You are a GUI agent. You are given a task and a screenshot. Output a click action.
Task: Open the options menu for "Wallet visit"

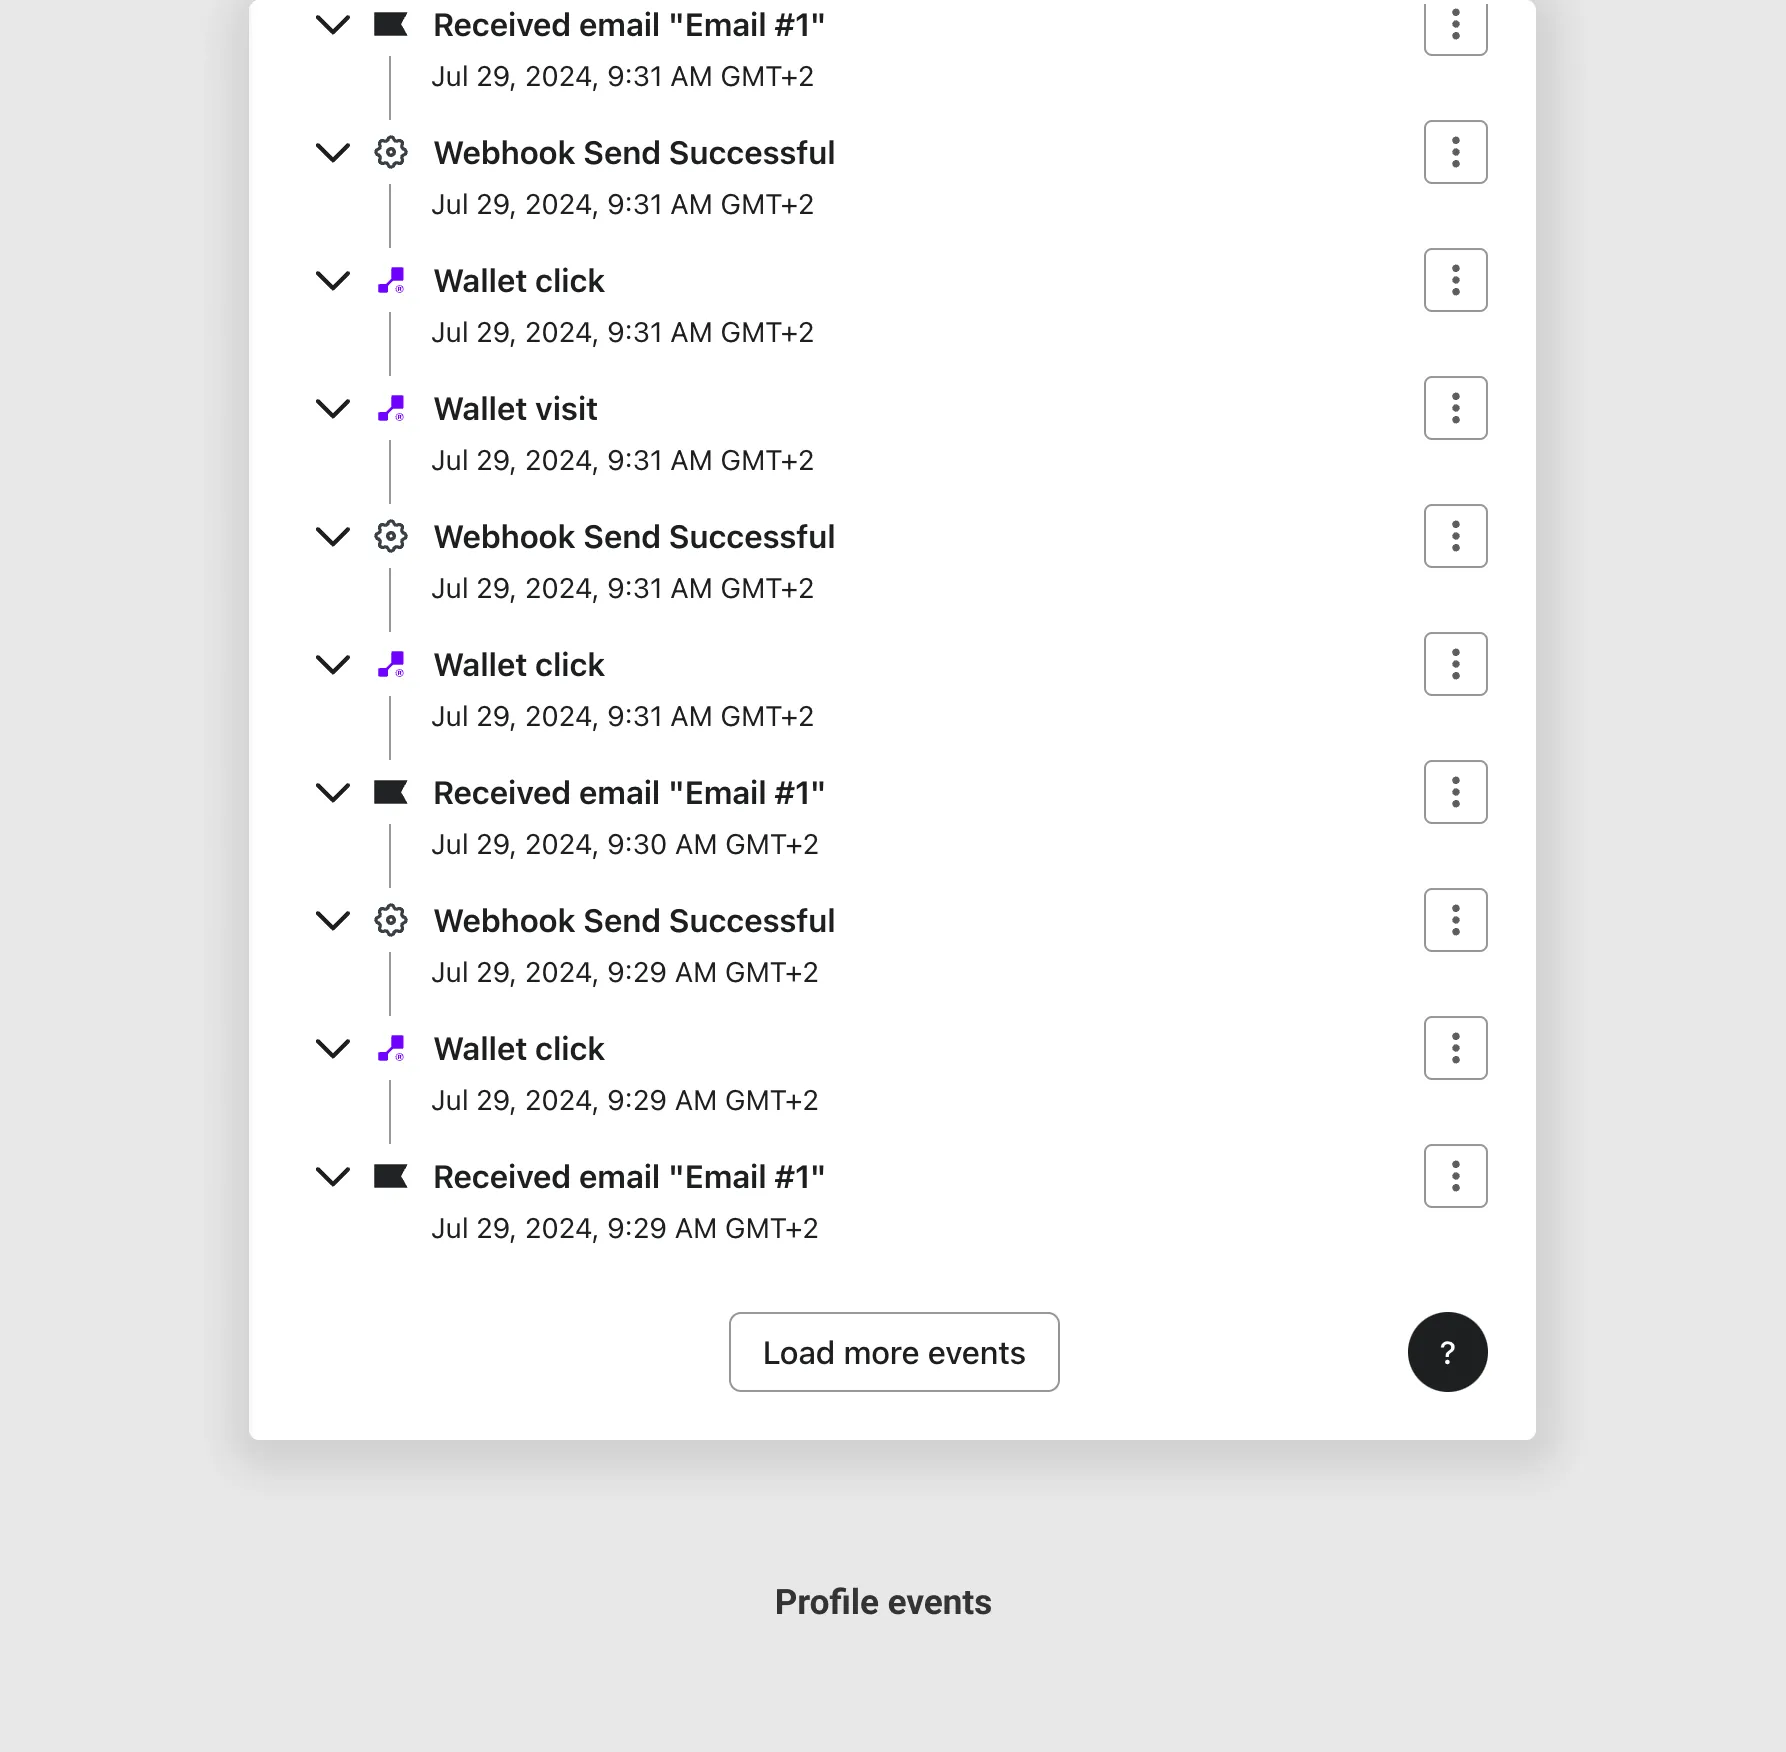click(1455, 408)
